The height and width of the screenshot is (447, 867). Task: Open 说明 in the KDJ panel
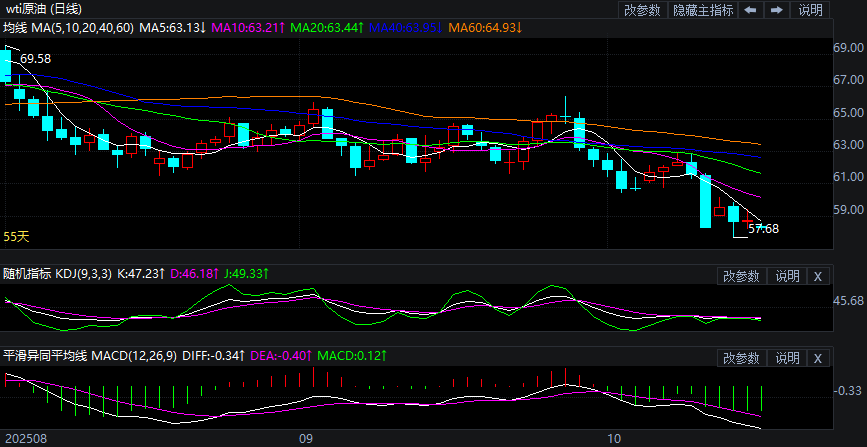coord(787,276)
